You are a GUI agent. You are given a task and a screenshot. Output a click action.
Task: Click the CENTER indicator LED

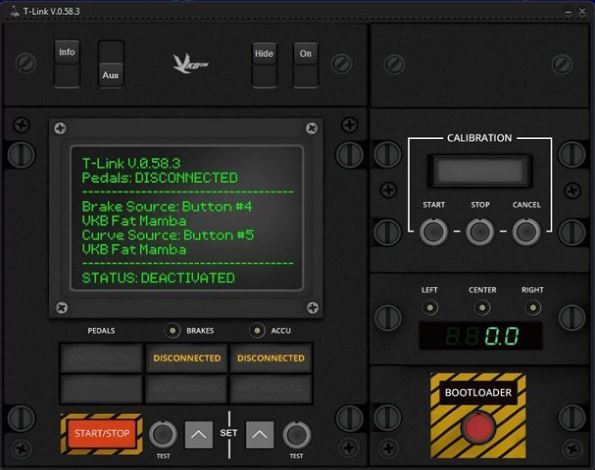click(x=482, y=308)
